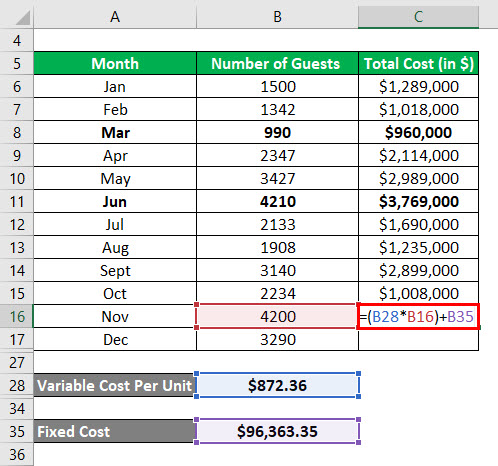The image size is (498, 466).
Task: Click total cost $2,989,000
Action: click(x=418, y=178)
